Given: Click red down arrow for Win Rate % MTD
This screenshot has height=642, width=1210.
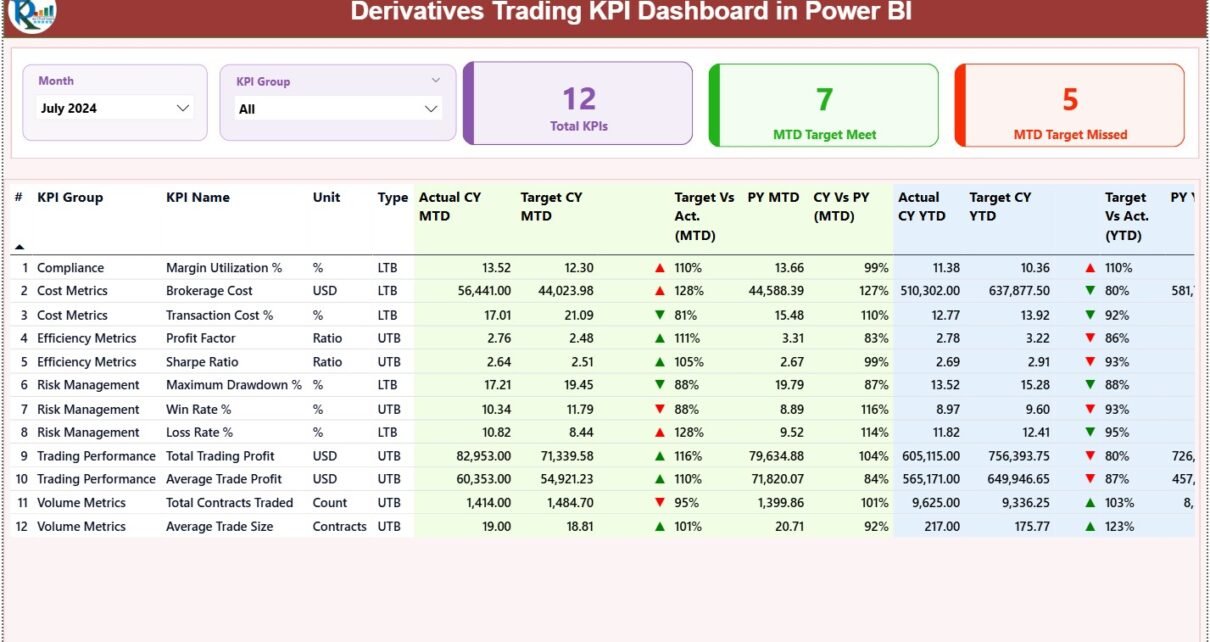Looking at the screenshot, I should (x=659, y=409).
